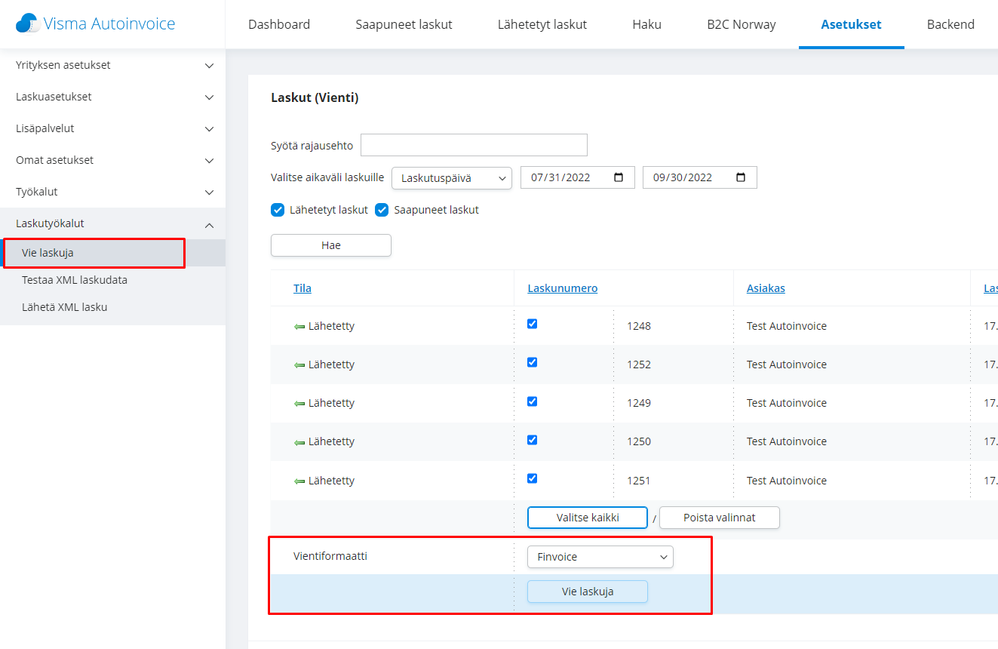Image resolution: width=998 pixels, height=649 pixels.
Task: Open calendar picker on end date 09/30/2022
Action: (741, 178)
